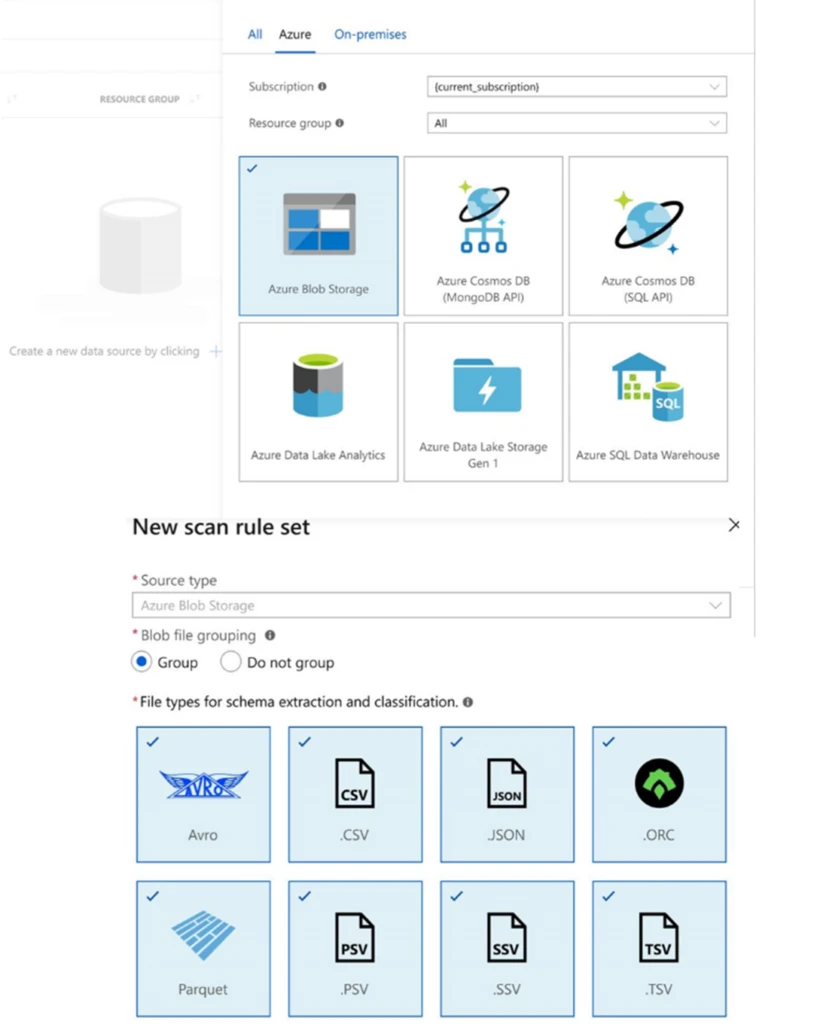Image resolution: width=817 pixels, height=1024 pixels.
Task: Pick Azure Data Lake Storage Gen 1
Action: point(483,401)
